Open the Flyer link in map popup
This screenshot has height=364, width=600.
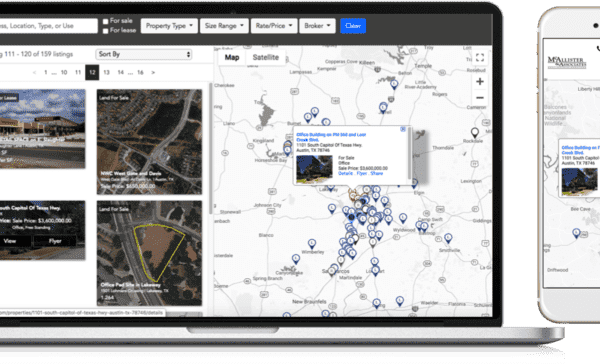click(x=362, y=173)
